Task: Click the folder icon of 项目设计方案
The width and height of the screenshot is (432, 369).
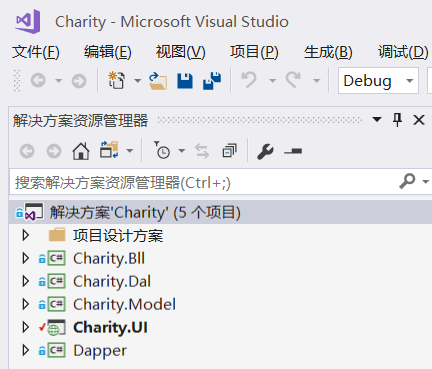Action: tap(57, 235)
